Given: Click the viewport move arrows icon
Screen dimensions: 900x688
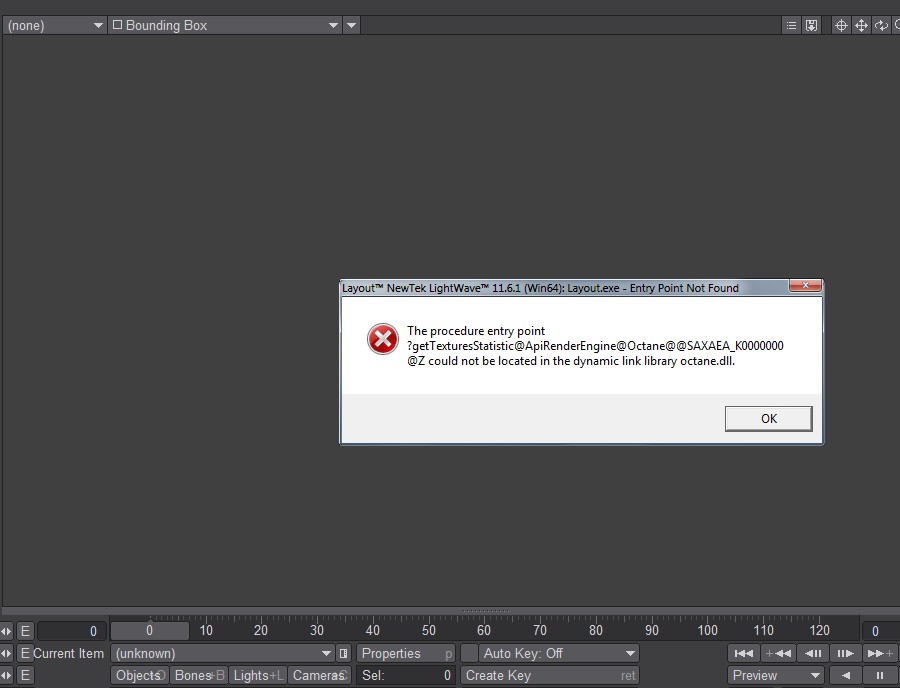Looking at the screenshot, I should 861,25.
